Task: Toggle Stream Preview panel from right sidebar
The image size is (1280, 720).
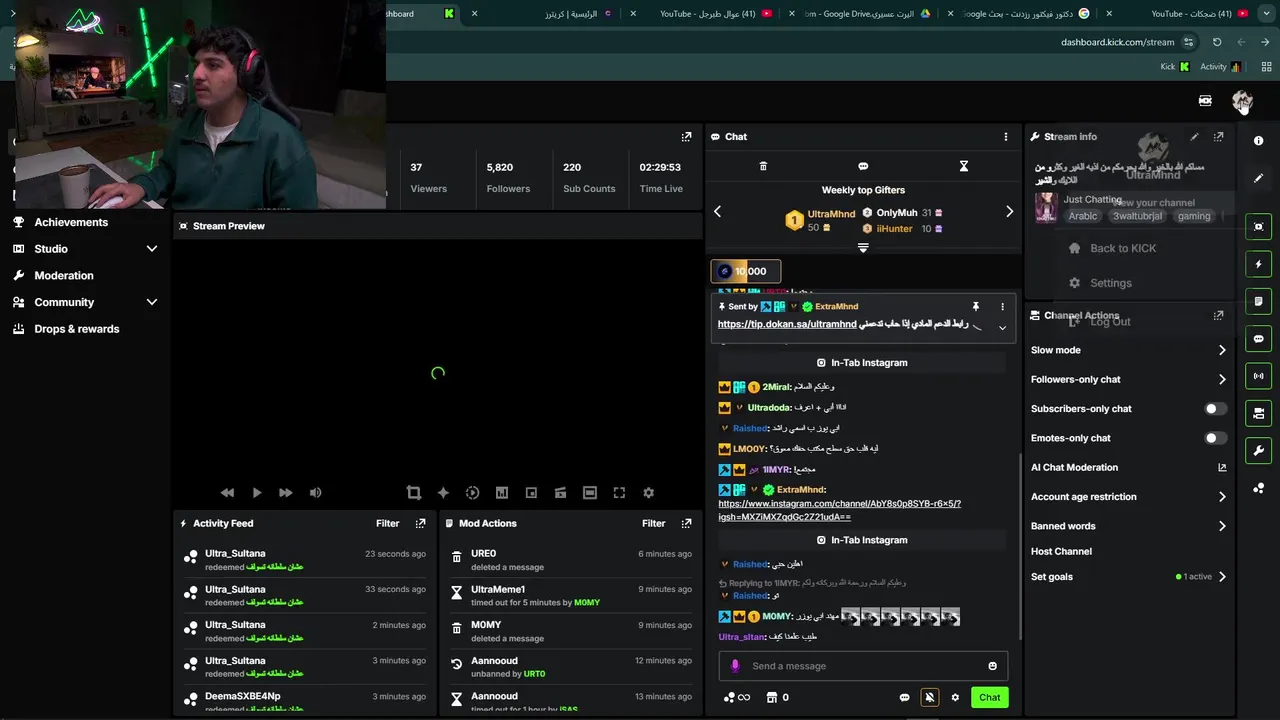Action: [x=1259, y=227]
